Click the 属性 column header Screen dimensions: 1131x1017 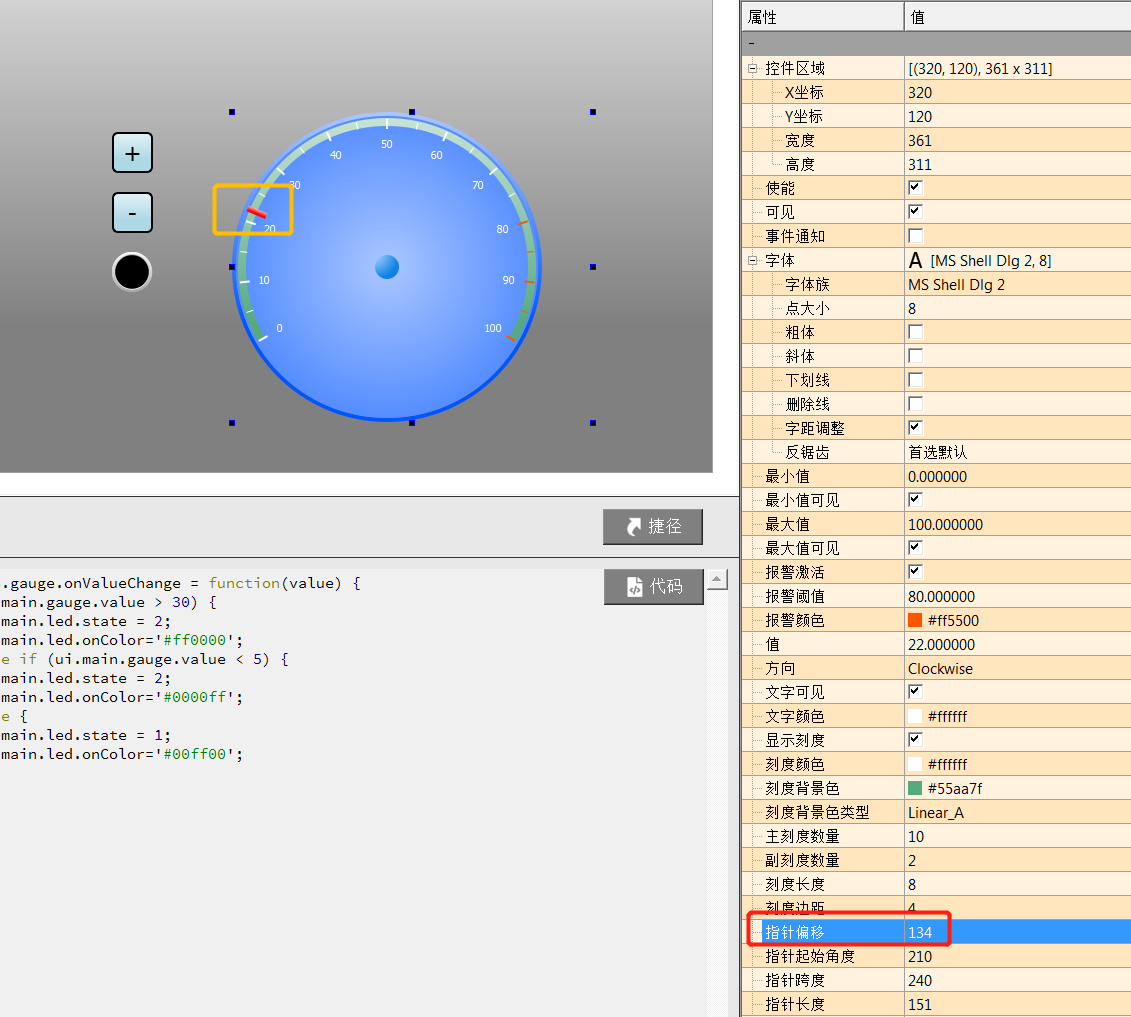[822, 17]
